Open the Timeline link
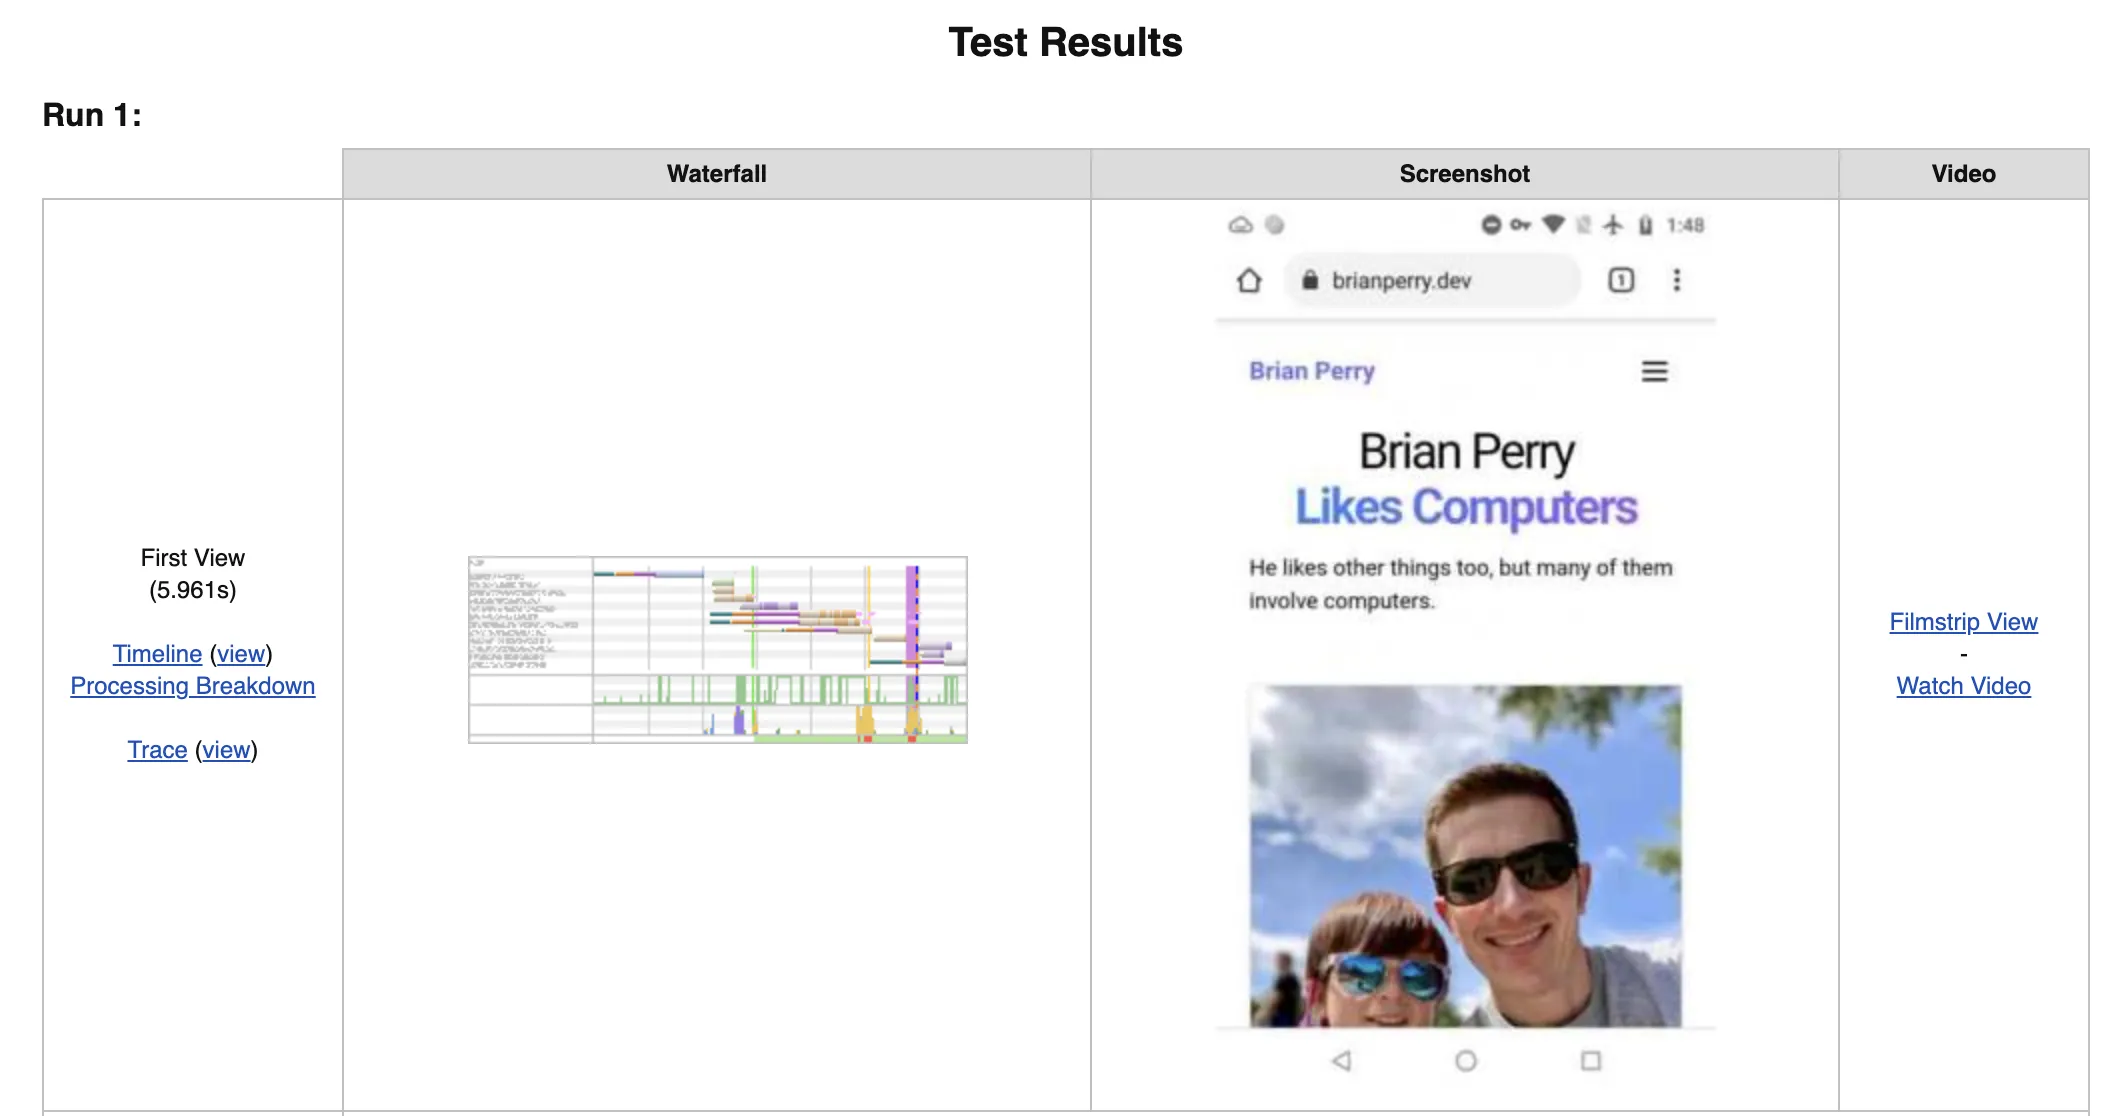 click(x=157, y=654)
